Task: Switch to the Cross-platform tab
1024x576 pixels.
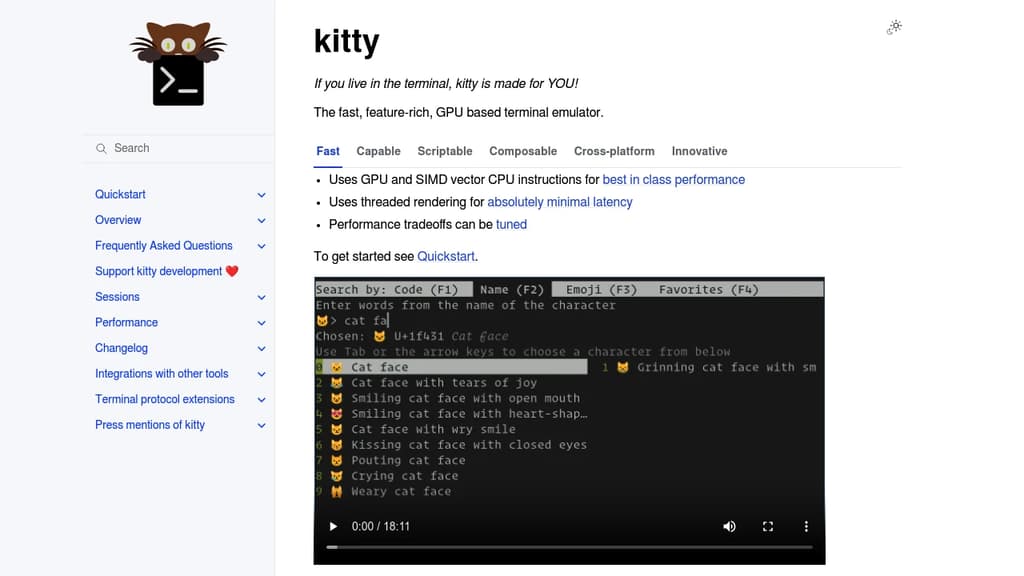Action: 614,151
